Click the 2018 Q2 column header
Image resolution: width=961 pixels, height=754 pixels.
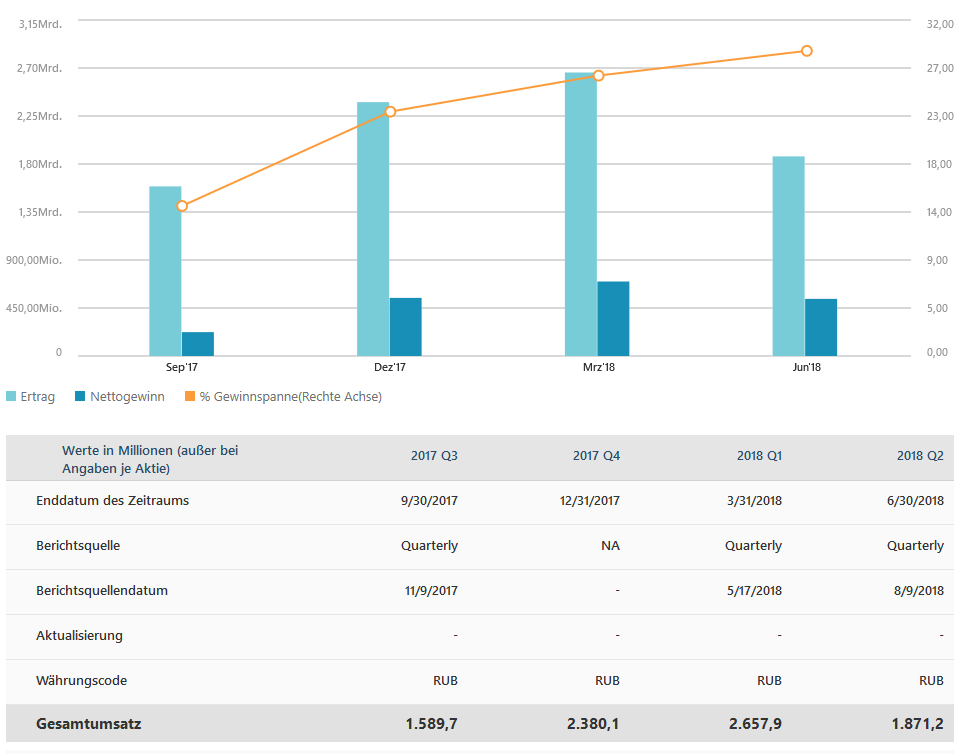[920, 456]
